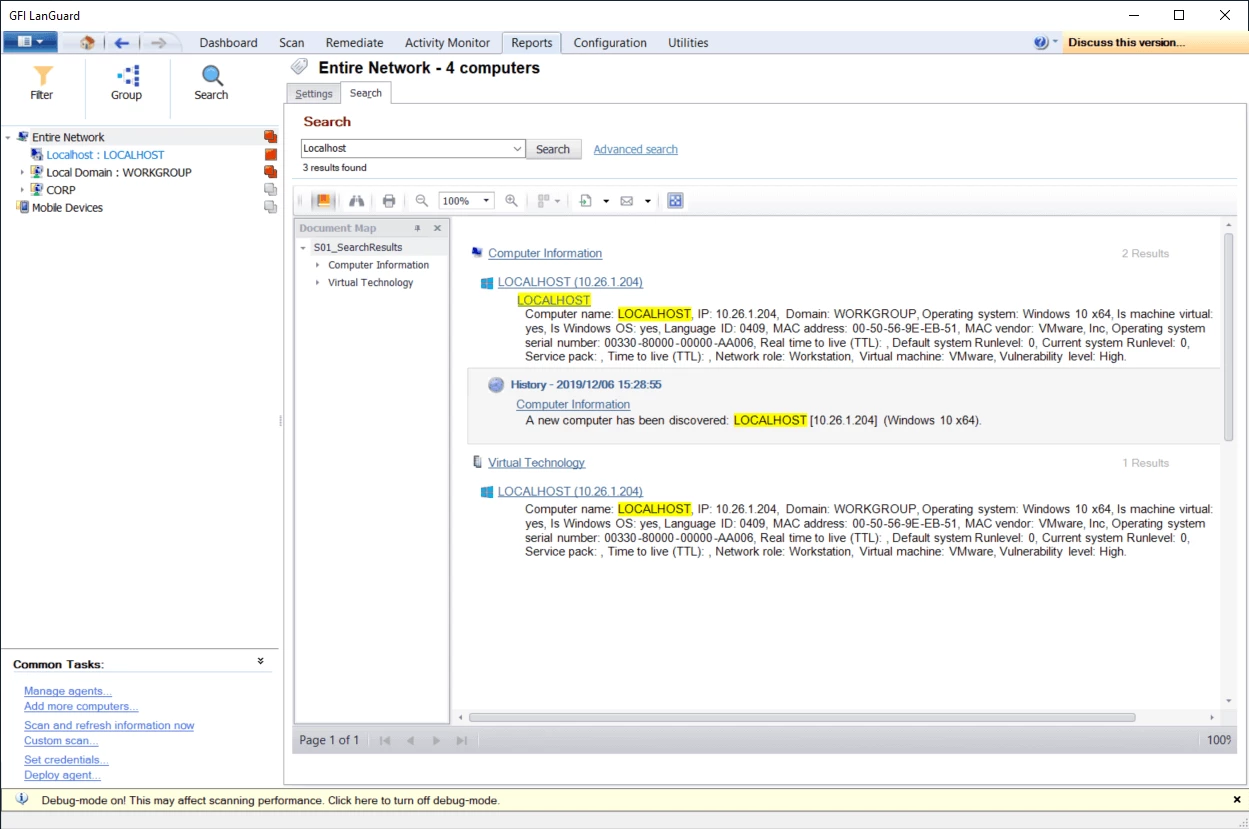Open Advanced search
1249x829 pixels.
[635, 148]
